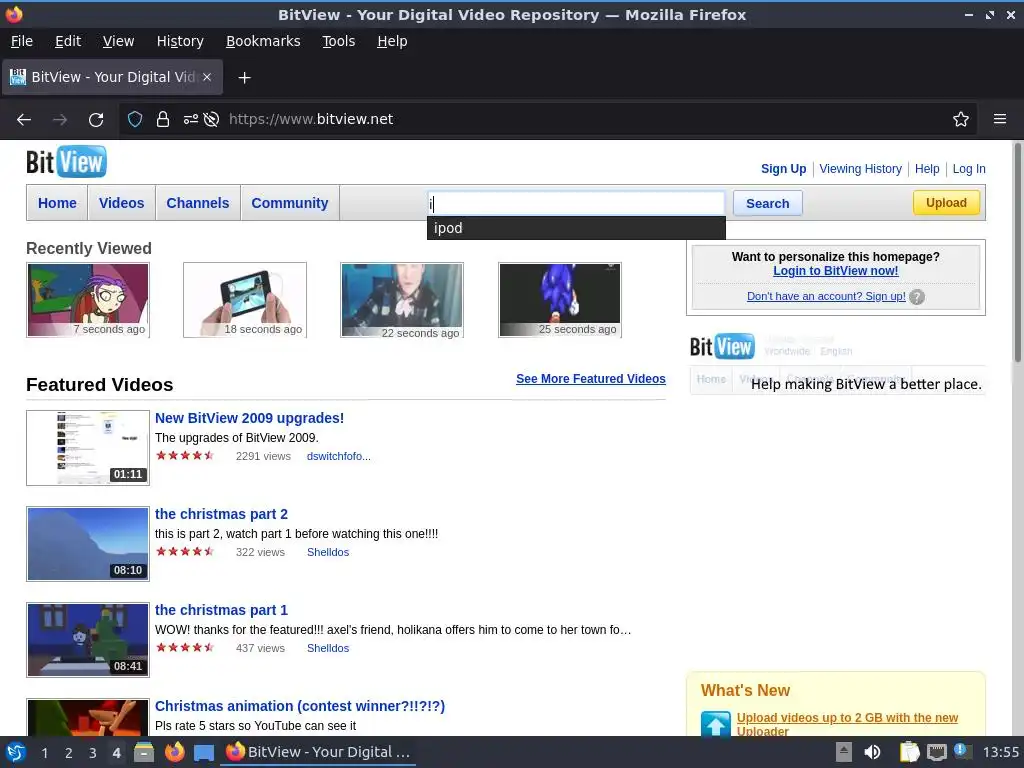
Task: Open the volume control in the system tray
Action: [872, 752]
